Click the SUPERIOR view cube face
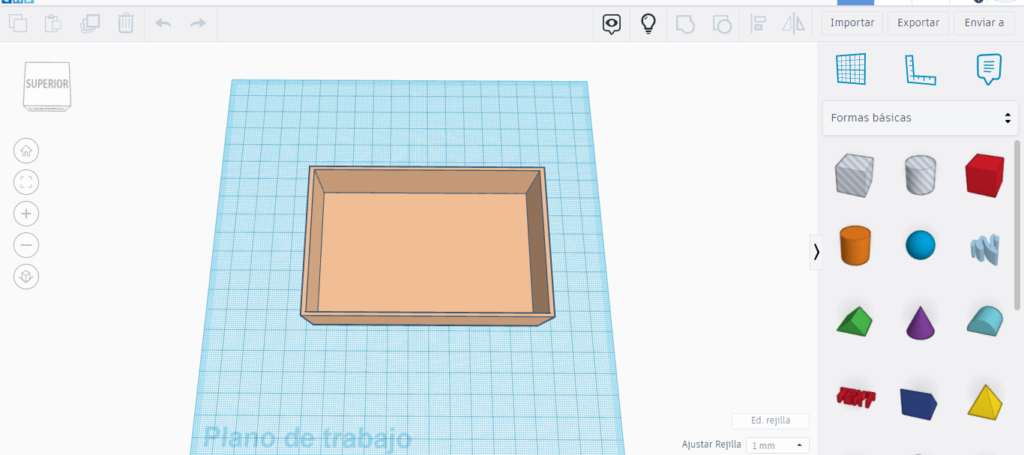This screenshot has width=1024, height=455. tap(47, 84)
